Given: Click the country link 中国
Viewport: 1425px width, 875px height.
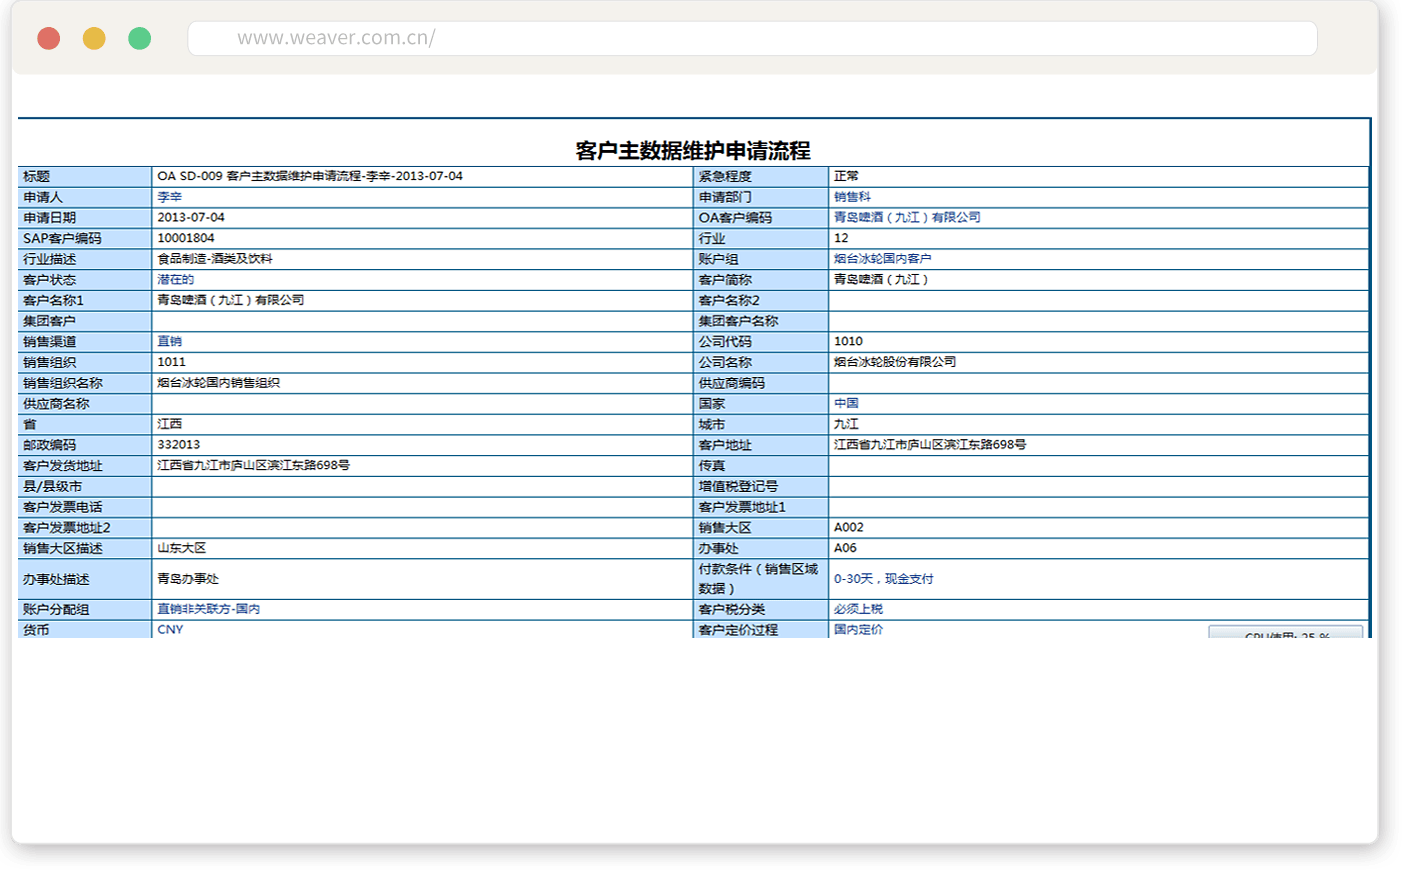Looking at the screenshot, I should [x=846, y=403].
